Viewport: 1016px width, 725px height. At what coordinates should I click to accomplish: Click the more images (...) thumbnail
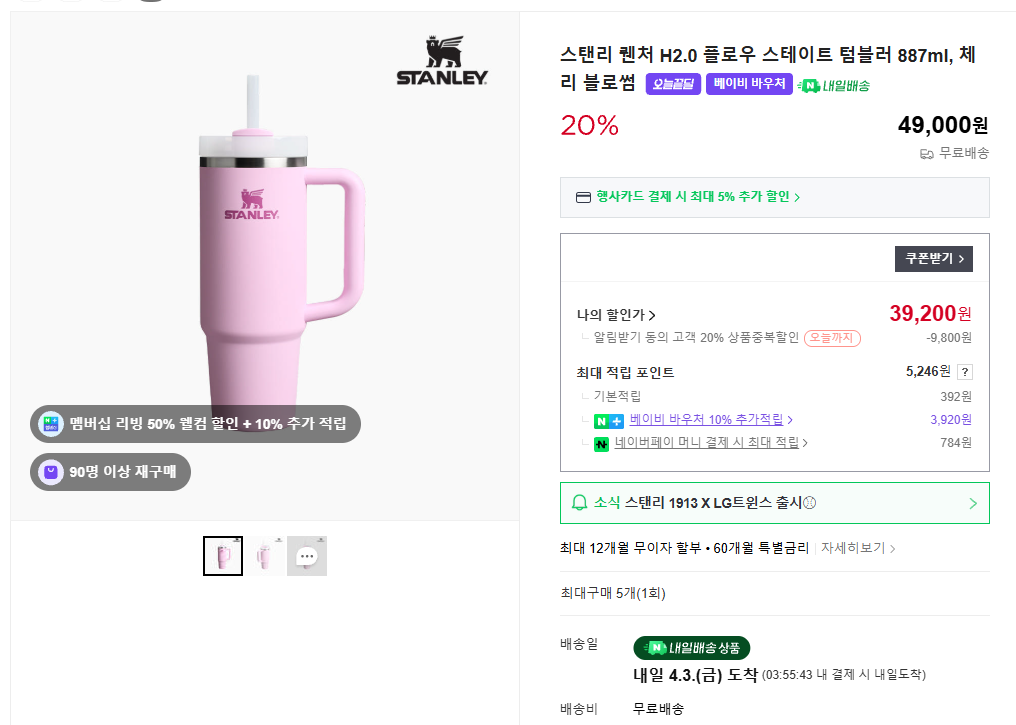click(x=307, y=556)
